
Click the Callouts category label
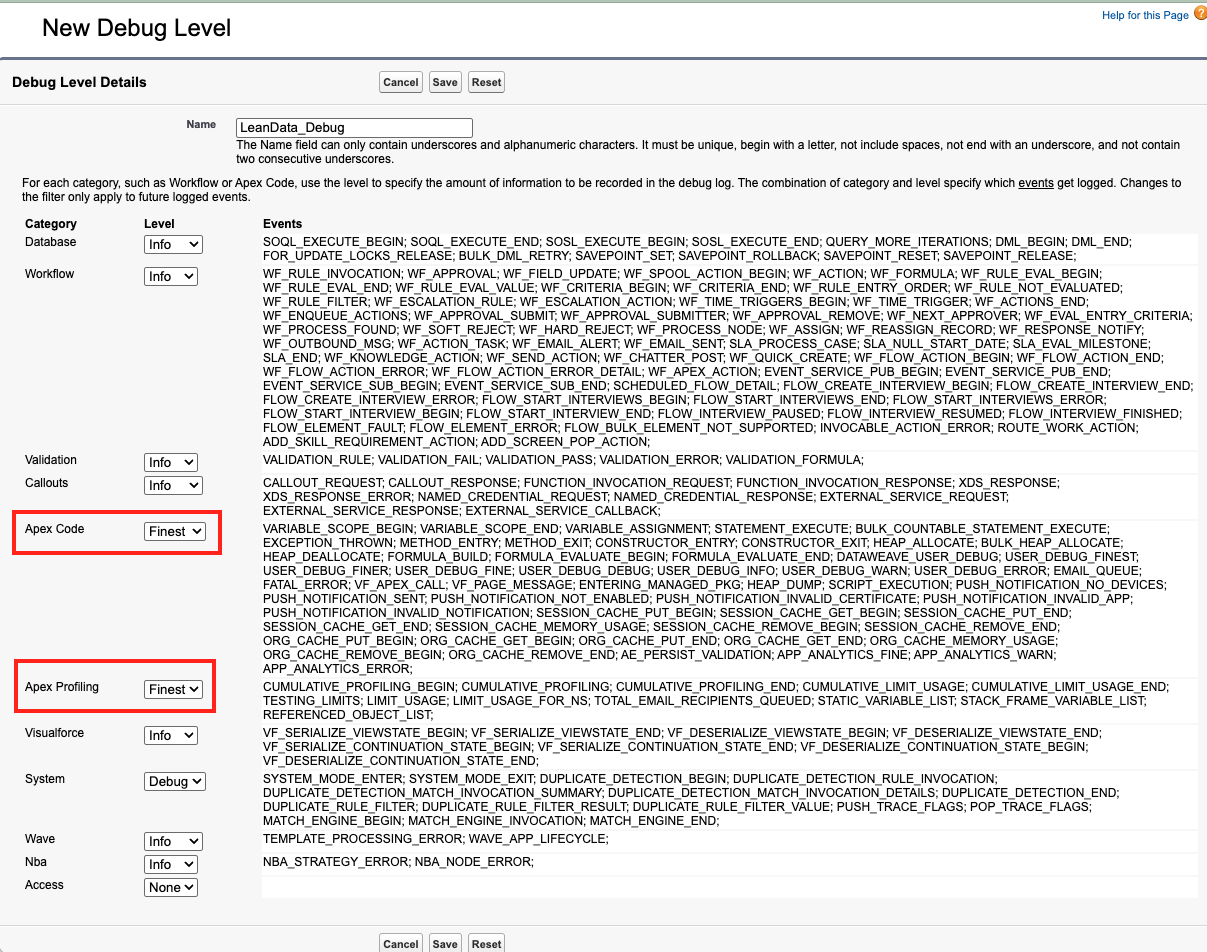(47, 483)
